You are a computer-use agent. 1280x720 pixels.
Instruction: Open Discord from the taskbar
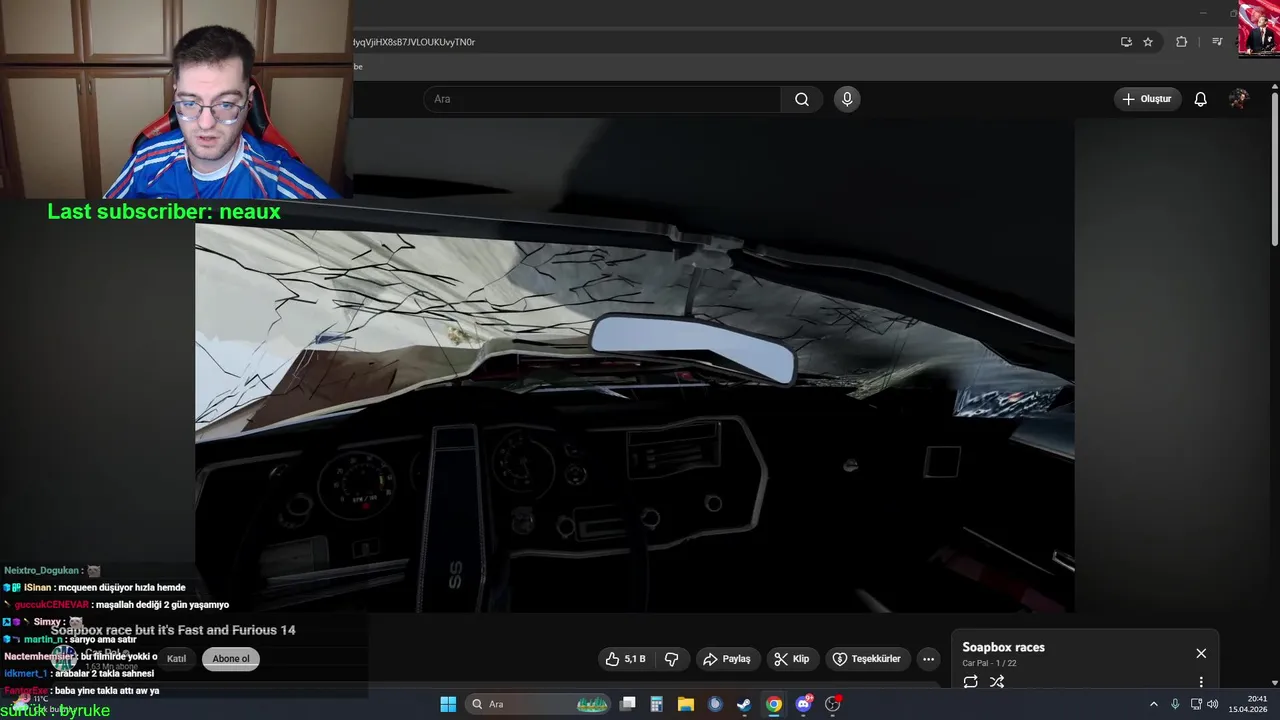click(x=803, y=704)
